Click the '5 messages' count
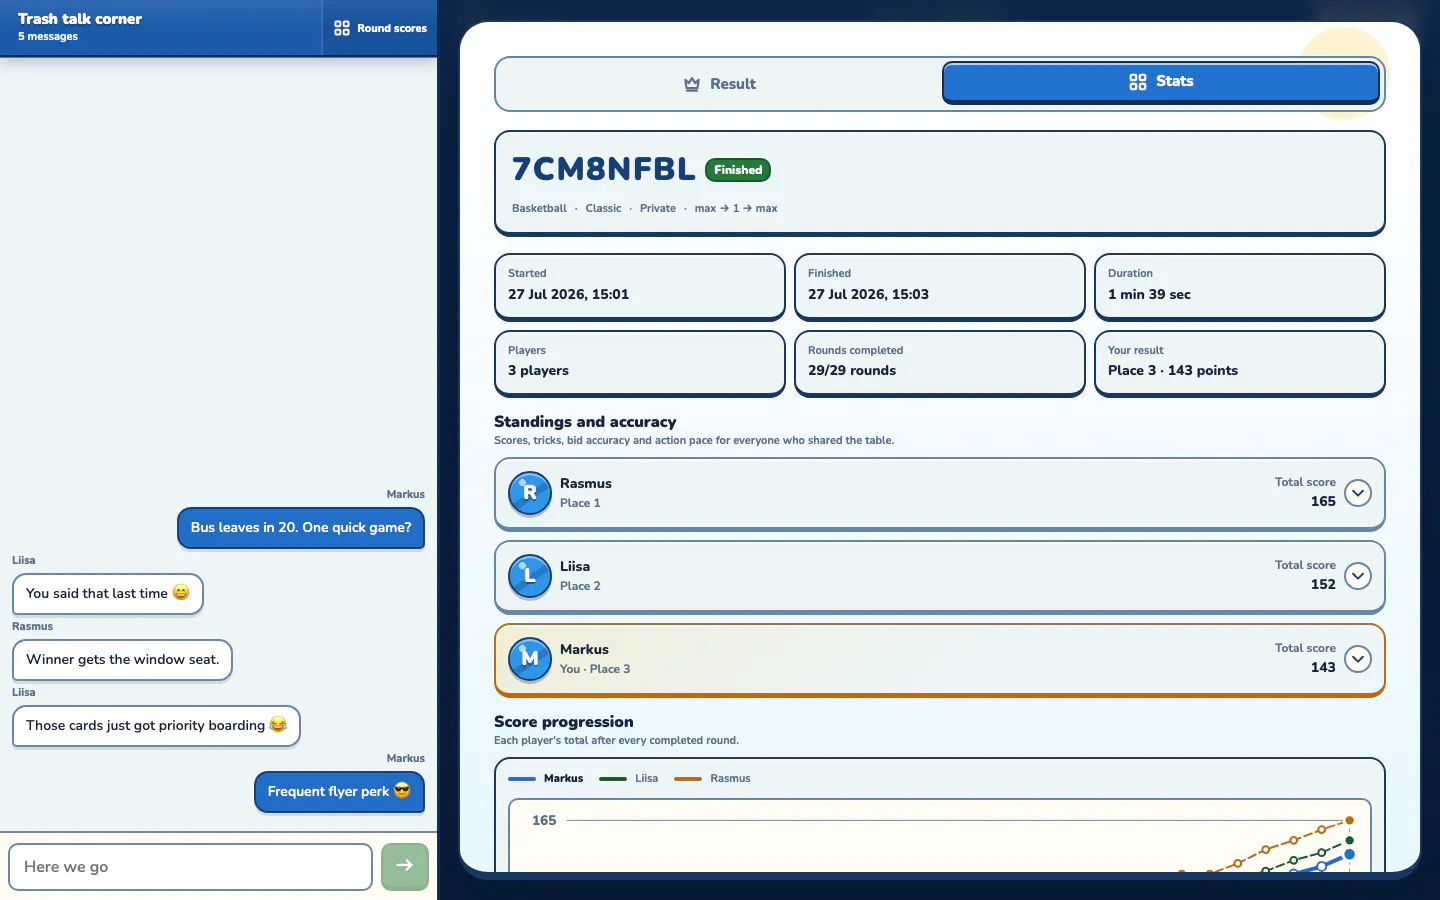 pyautogui.click(x=48, y=36)
